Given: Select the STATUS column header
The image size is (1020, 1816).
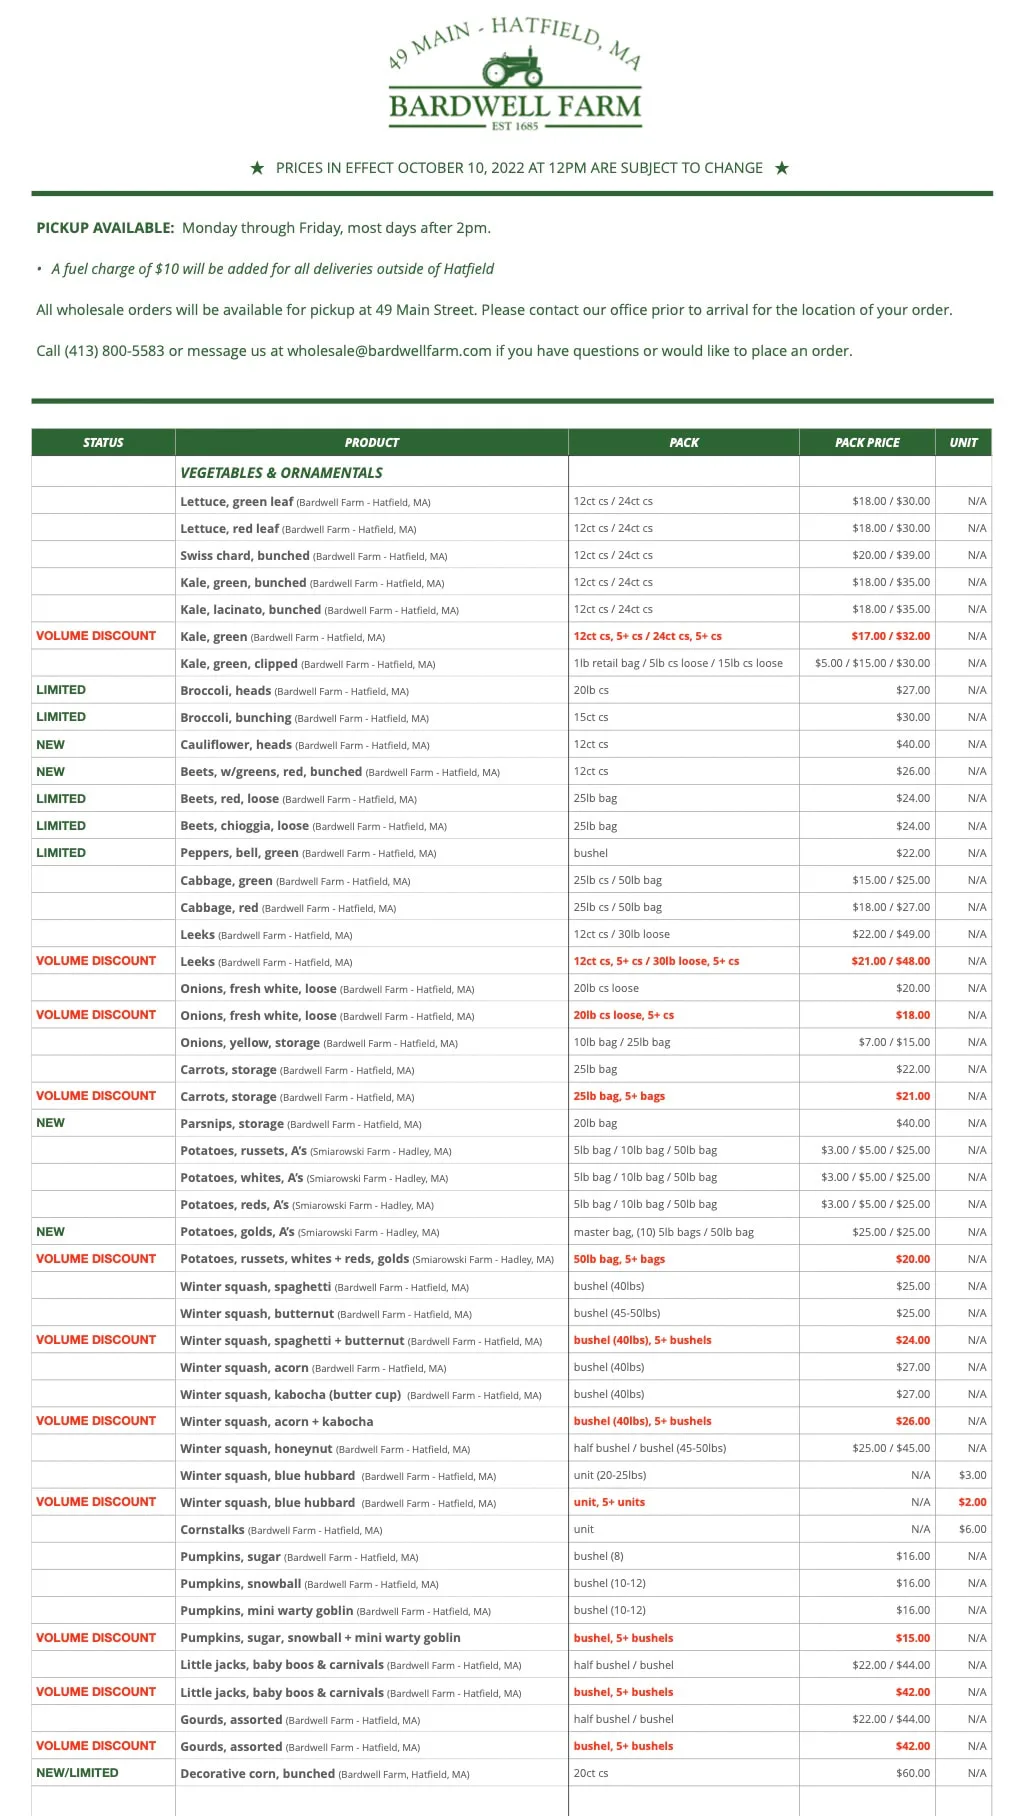Looking at the screenshot, I should [x=103, y=442].
